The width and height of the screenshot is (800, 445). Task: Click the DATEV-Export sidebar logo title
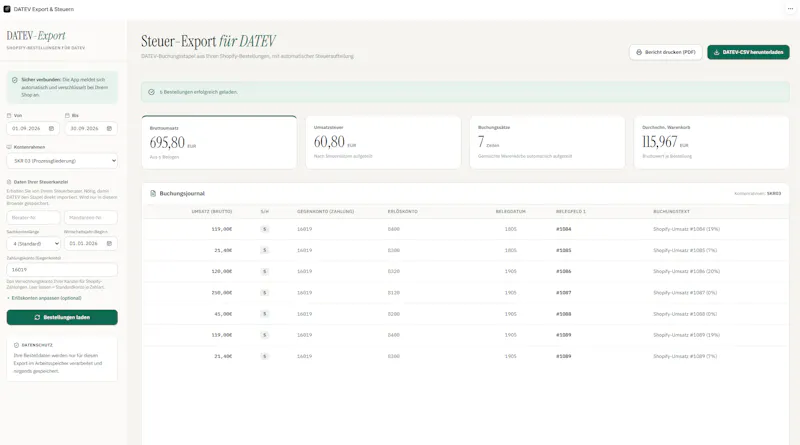tap(36, 35)
